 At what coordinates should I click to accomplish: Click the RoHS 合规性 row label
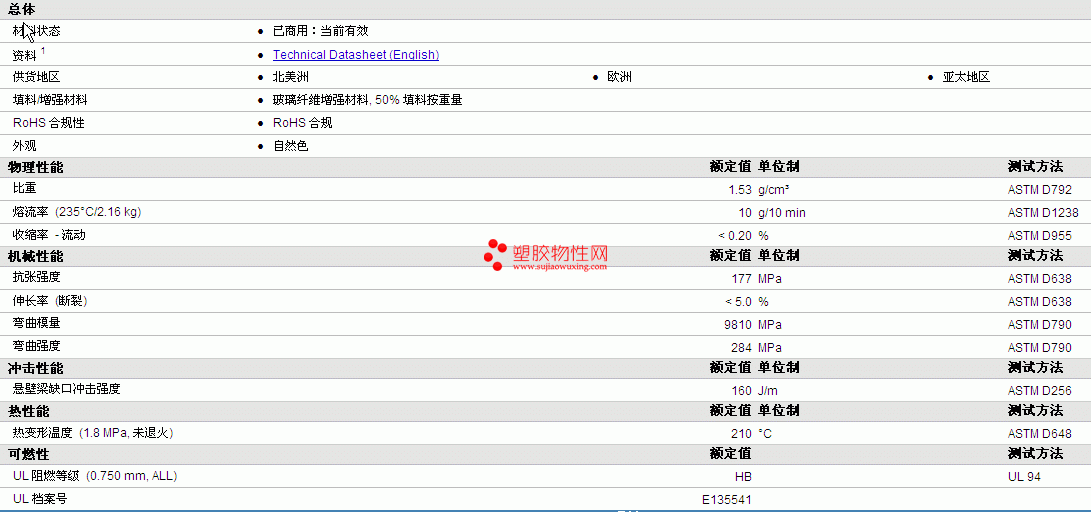tap(49, 123)
